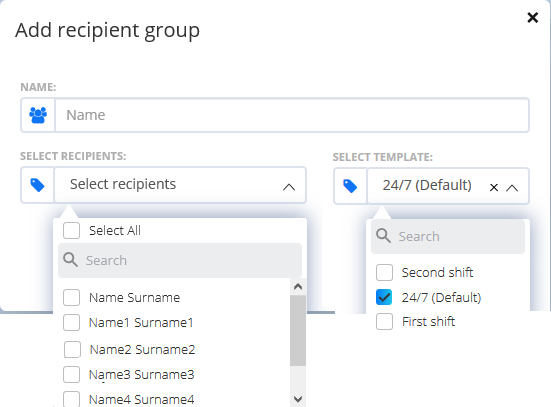Click the 'Second shift' option label
551x407 pixels.
pos(437,272)
